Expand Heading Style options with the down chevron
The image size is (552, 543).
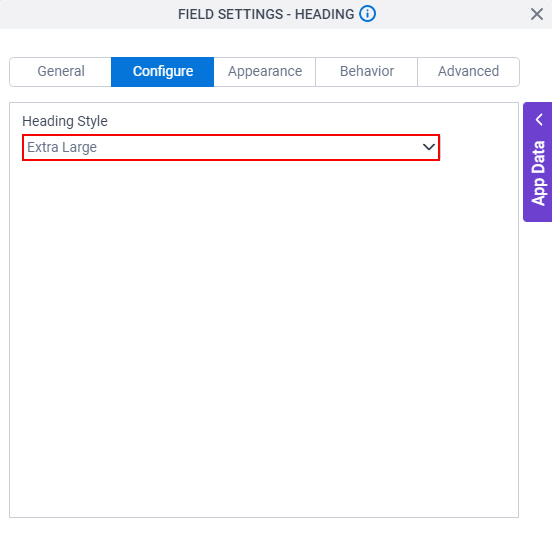click(428, 147)
